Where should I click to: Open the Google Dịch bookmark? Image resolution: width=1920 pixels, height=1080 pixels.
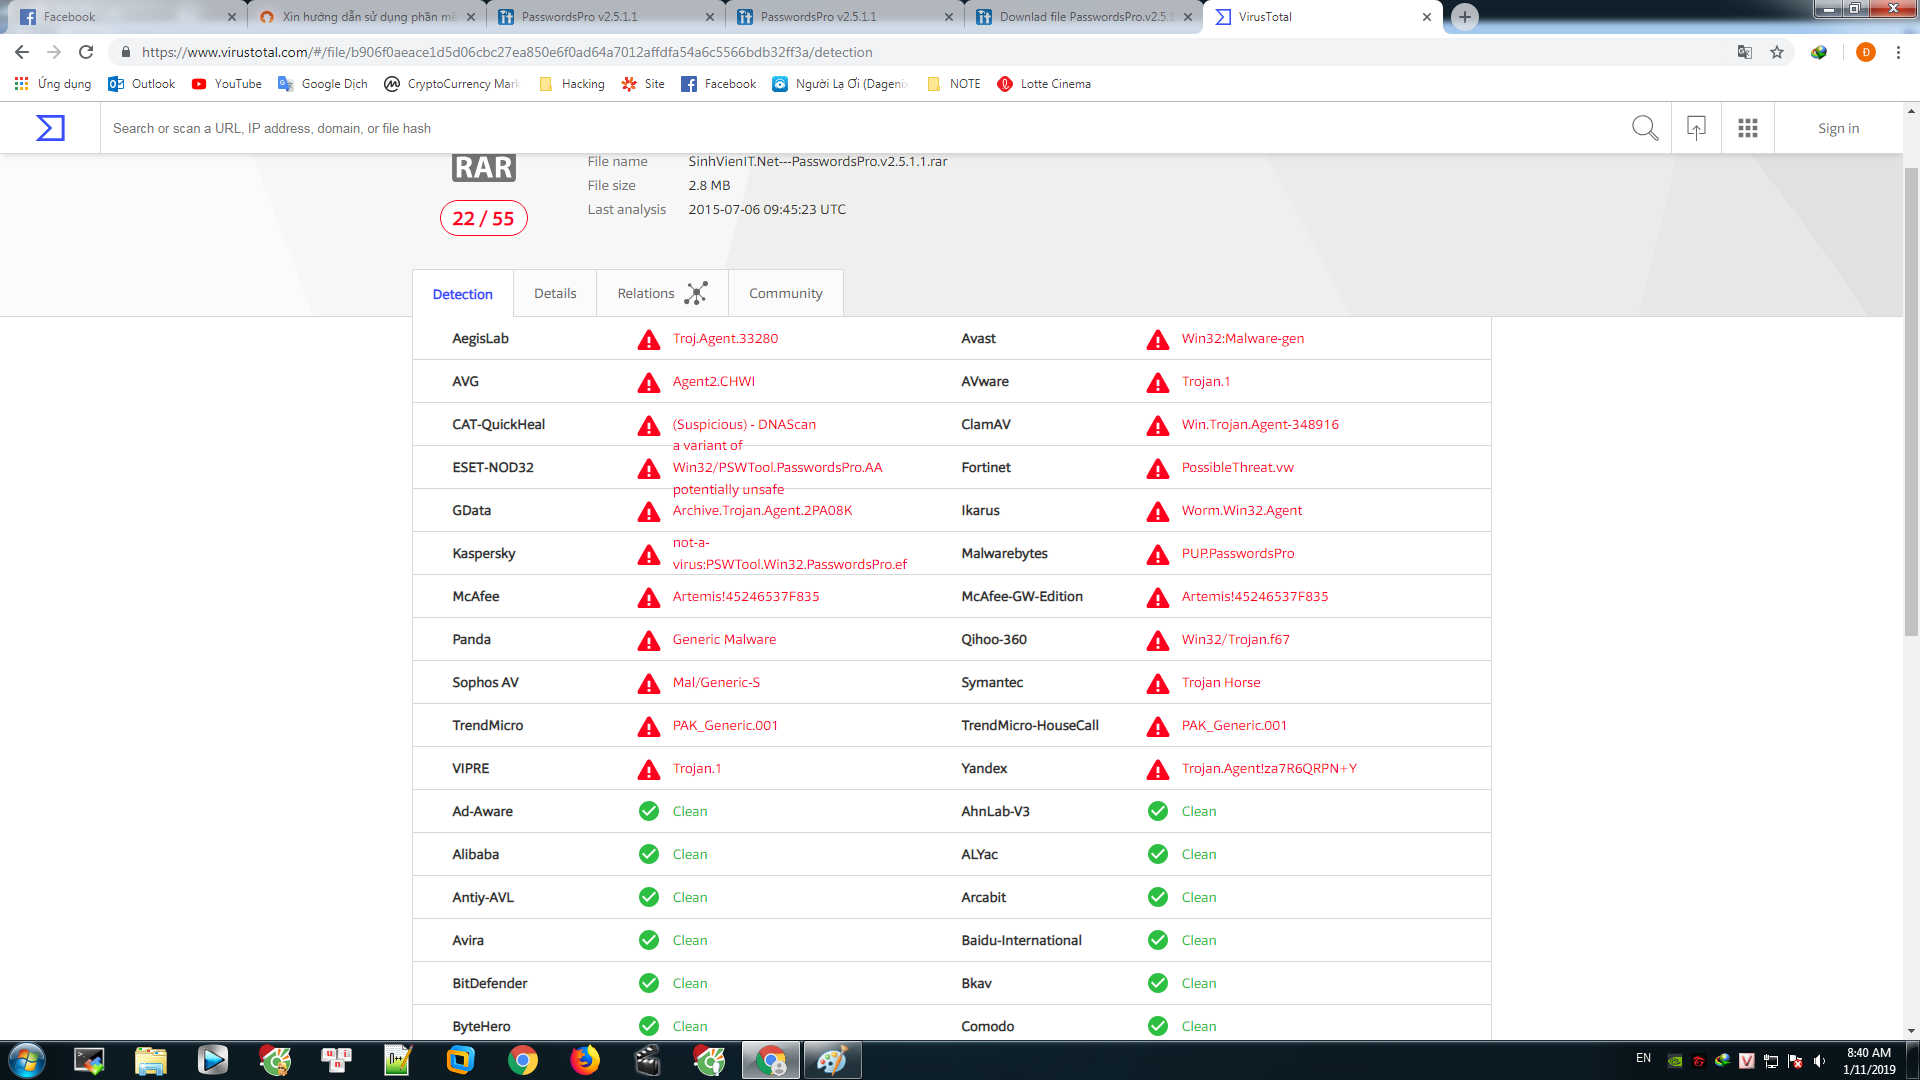coord(323,84)
